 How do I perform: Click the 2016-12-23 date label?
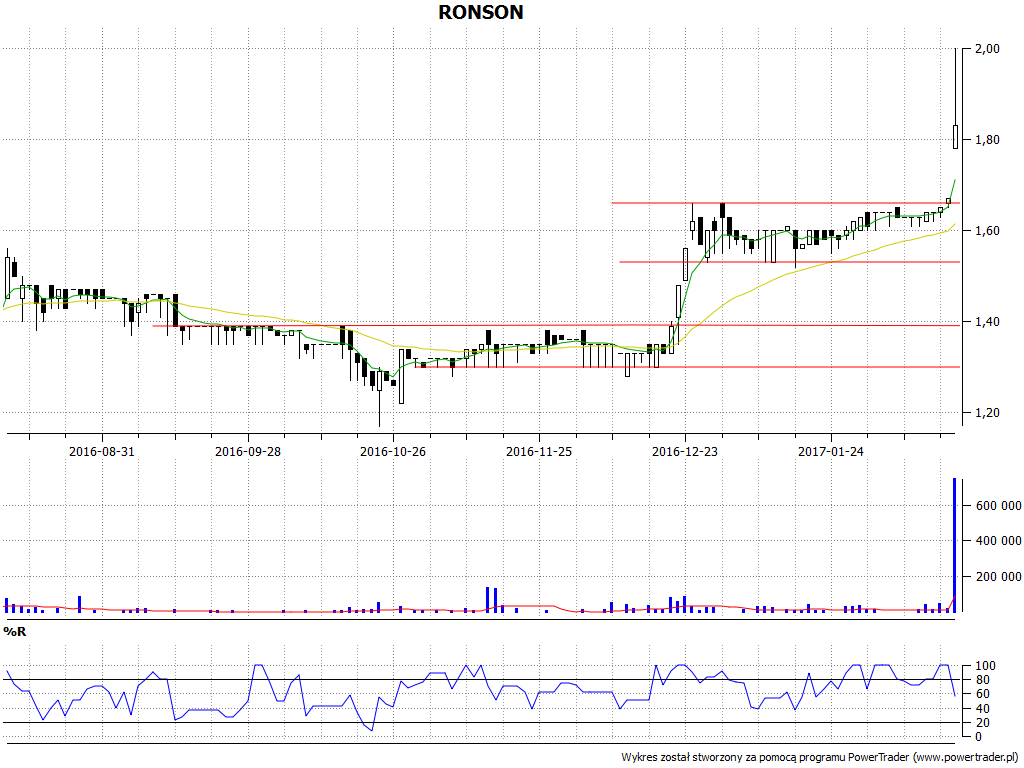click(x=685, y=451)
